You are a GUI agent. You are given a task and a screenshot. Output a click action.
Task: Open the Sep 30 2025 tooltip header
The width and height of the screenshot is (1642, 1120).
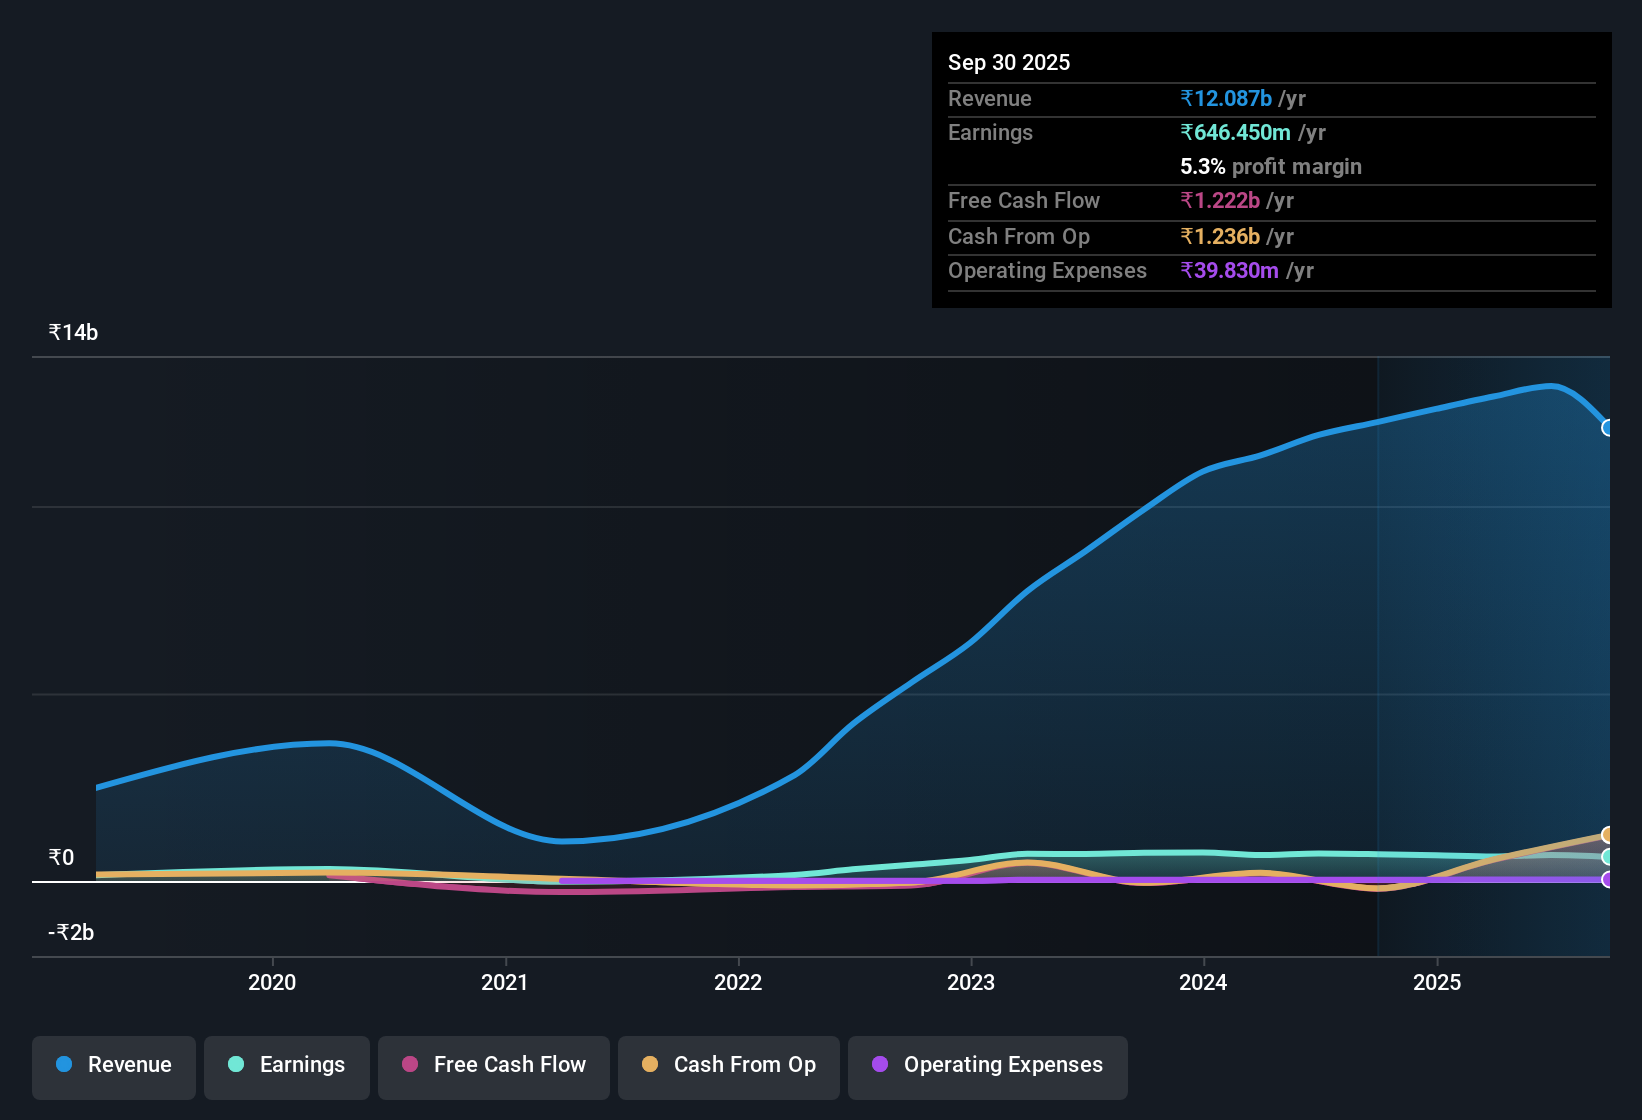pyautogui.click(x=1009, y=62)
